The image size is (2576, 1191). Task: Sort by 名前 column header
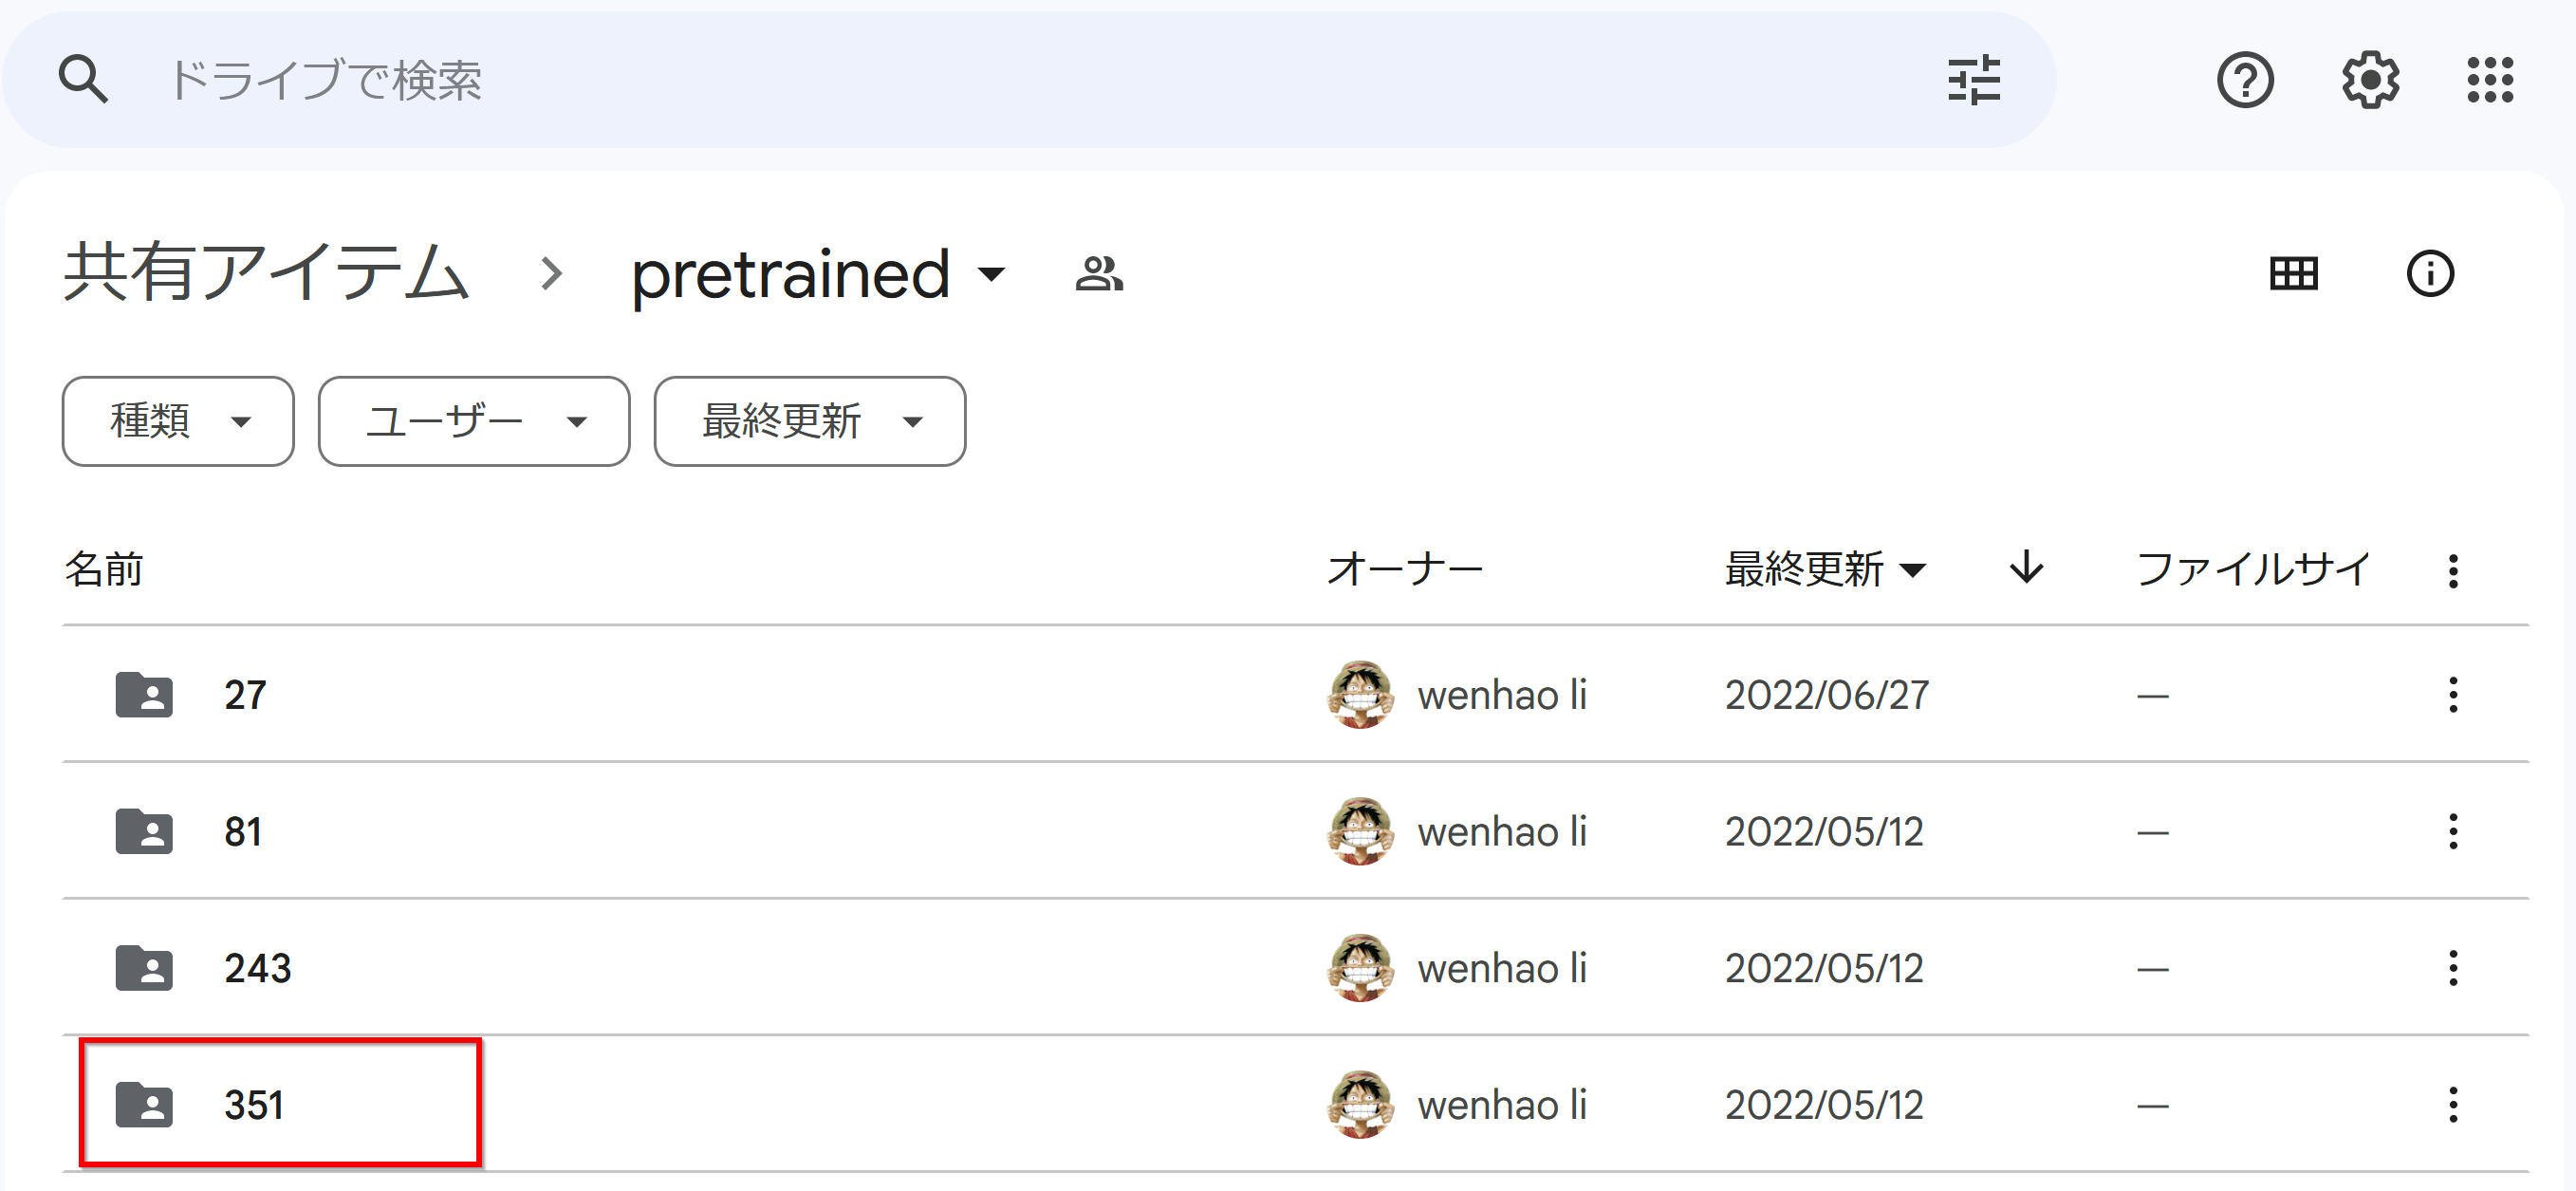104,569
